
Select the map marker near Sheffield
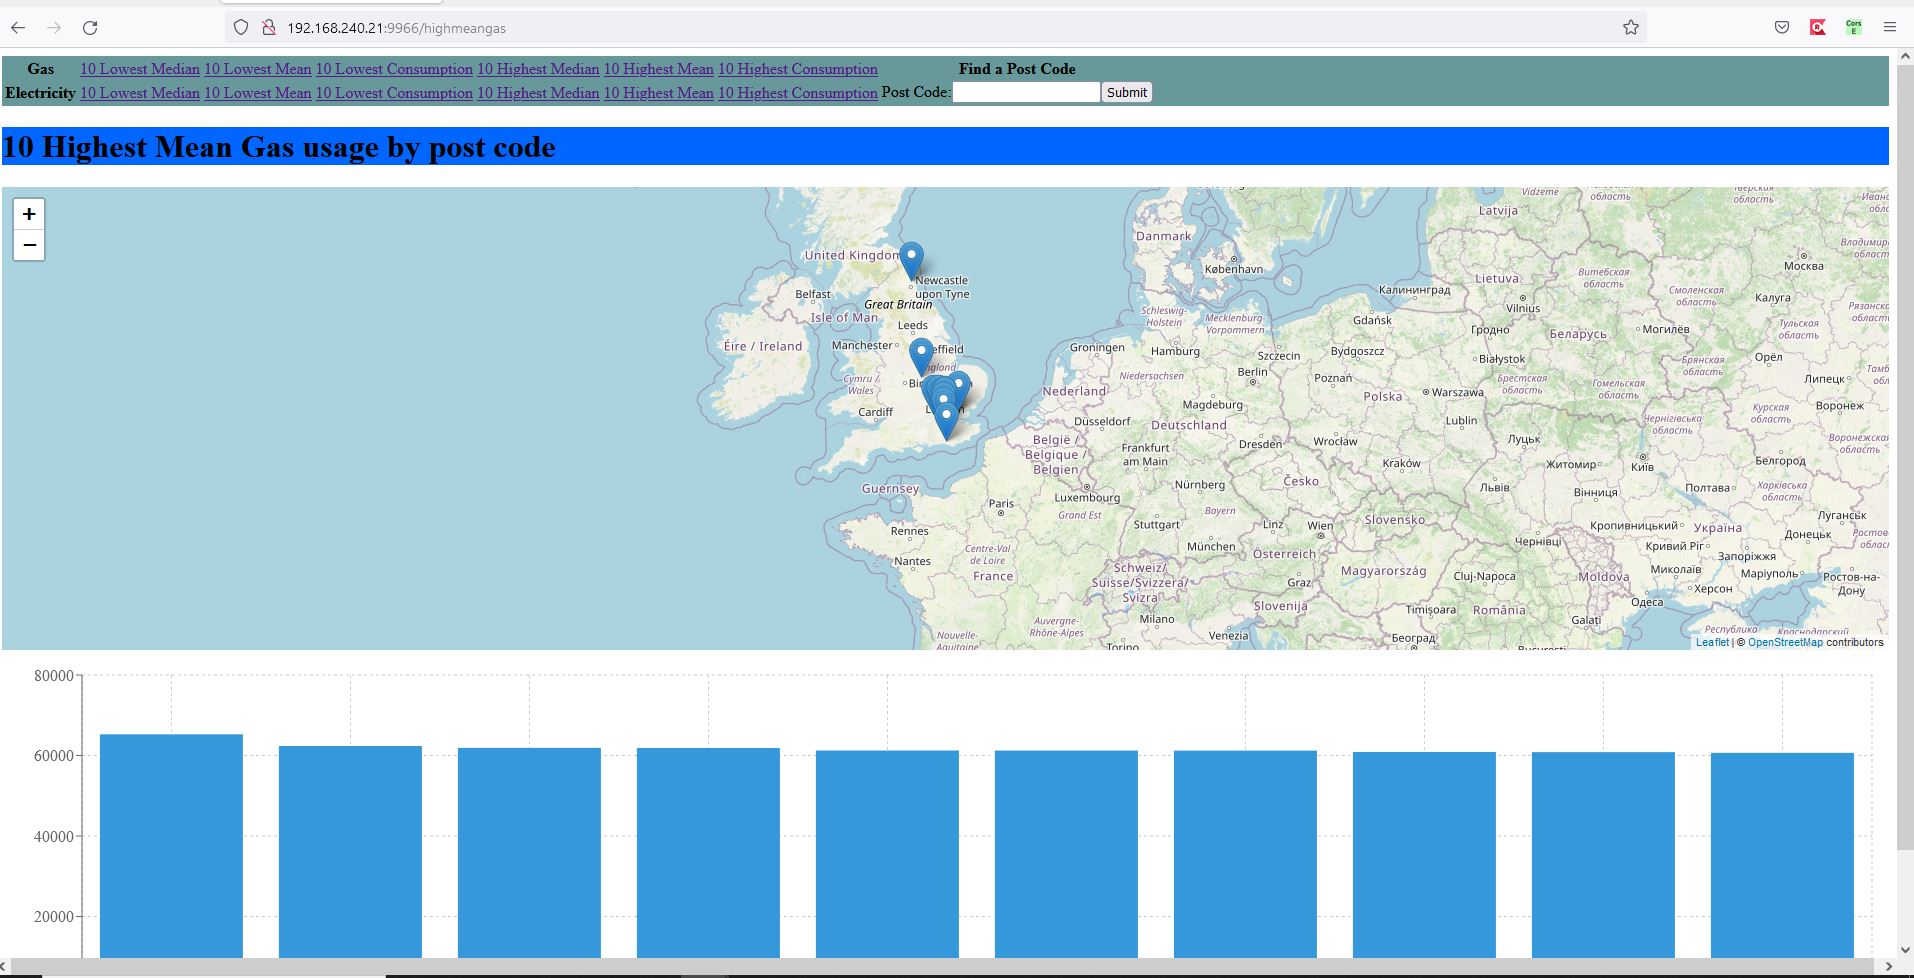[x=921, y=356]
